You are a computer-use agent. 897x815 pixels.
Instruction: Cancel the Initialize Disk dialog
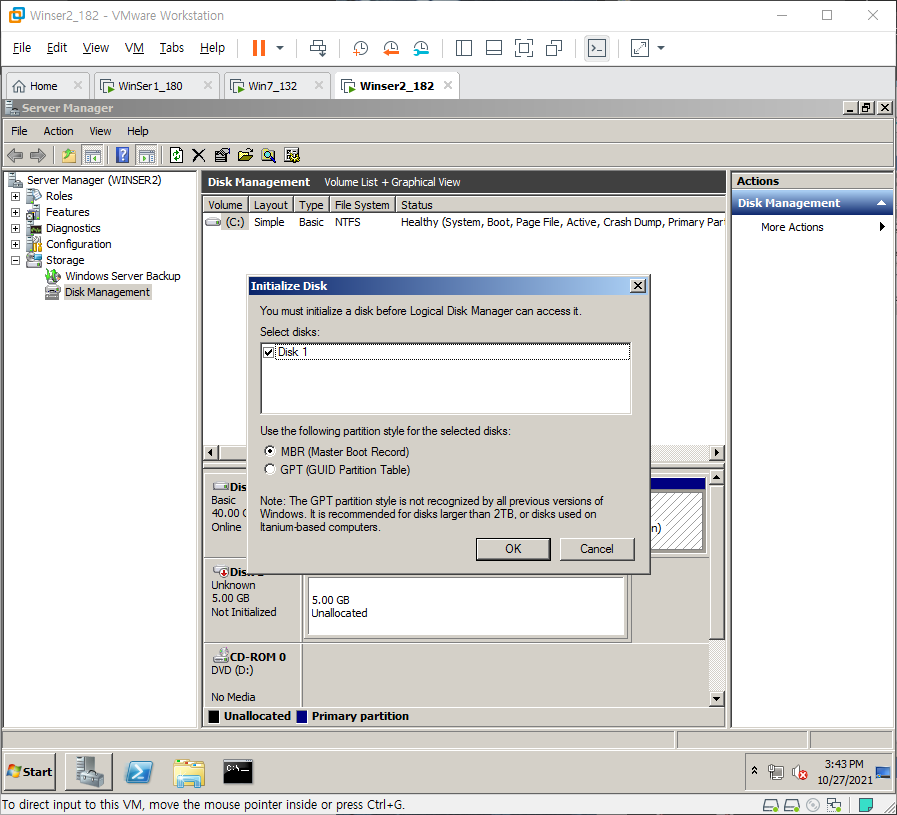point(597,549)
